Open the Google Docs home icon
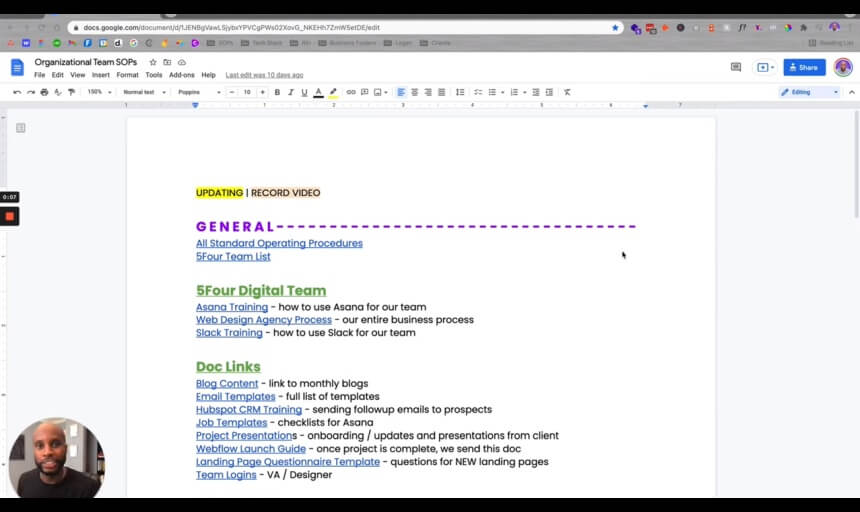Image resolution: width=860 pixels, height=512 pixels. pos(17,67)
